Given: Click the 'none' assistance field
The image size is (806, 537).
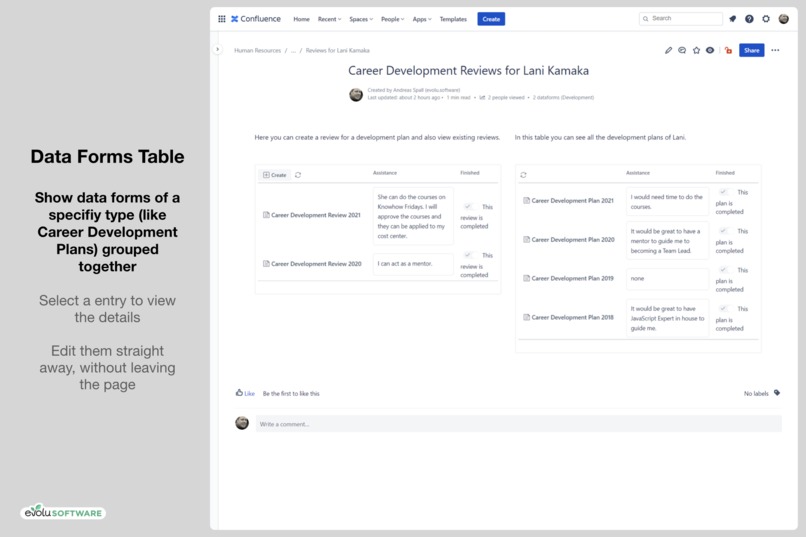Looking at the screenshot, I should tap(667, 278).
